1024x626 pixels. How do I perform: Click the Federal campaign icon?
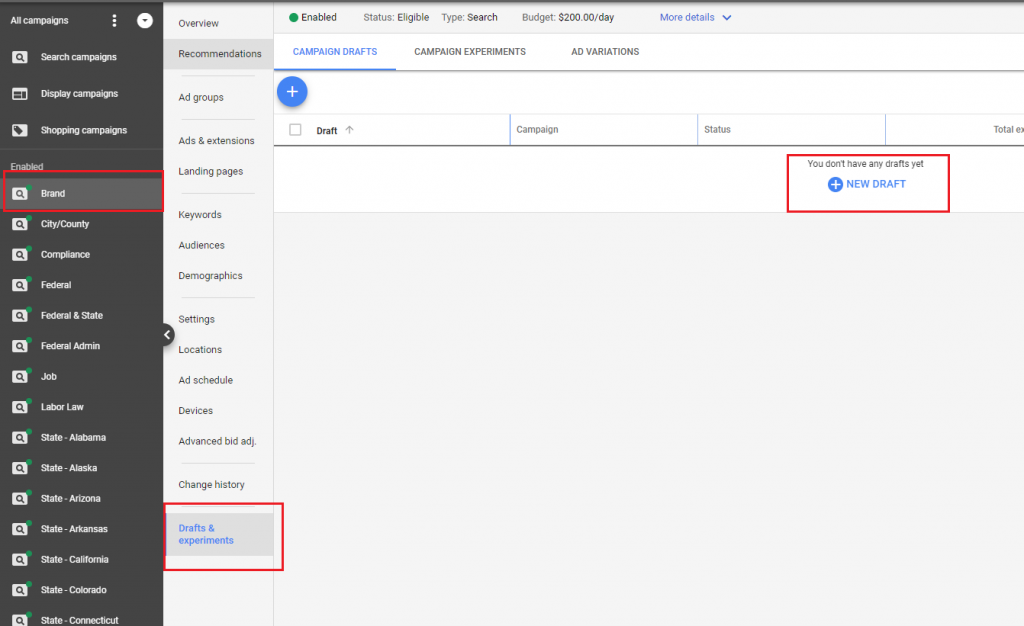20,285
